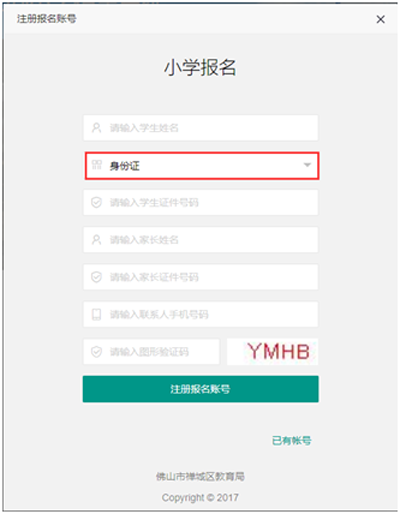Click the 请输入家长证件号码 input field
Screen dimensions: 400x514
pyautogui.click(x=201, y=277)
